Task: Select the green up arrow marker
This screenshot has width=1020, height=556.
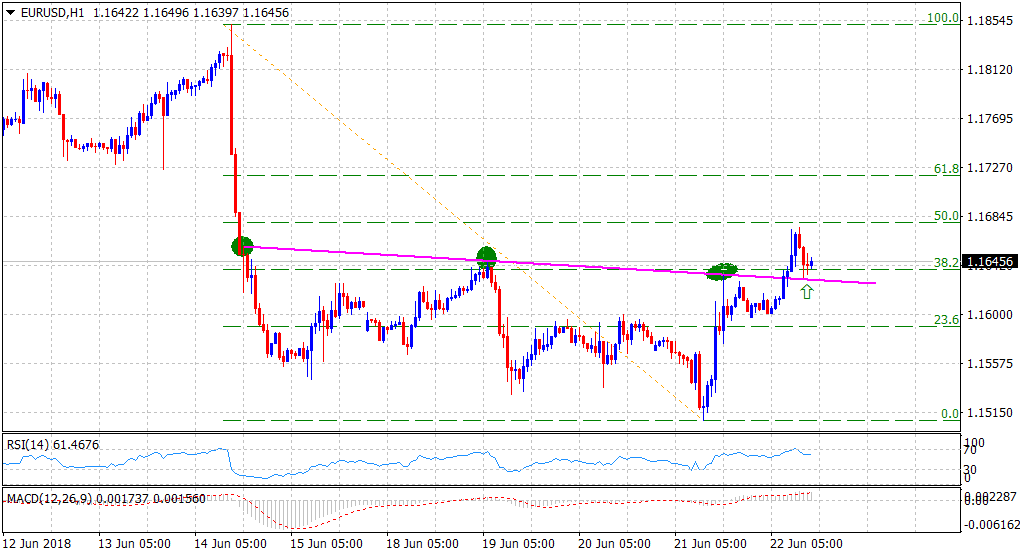Action: pyautogui.click(x=806, y=292)
